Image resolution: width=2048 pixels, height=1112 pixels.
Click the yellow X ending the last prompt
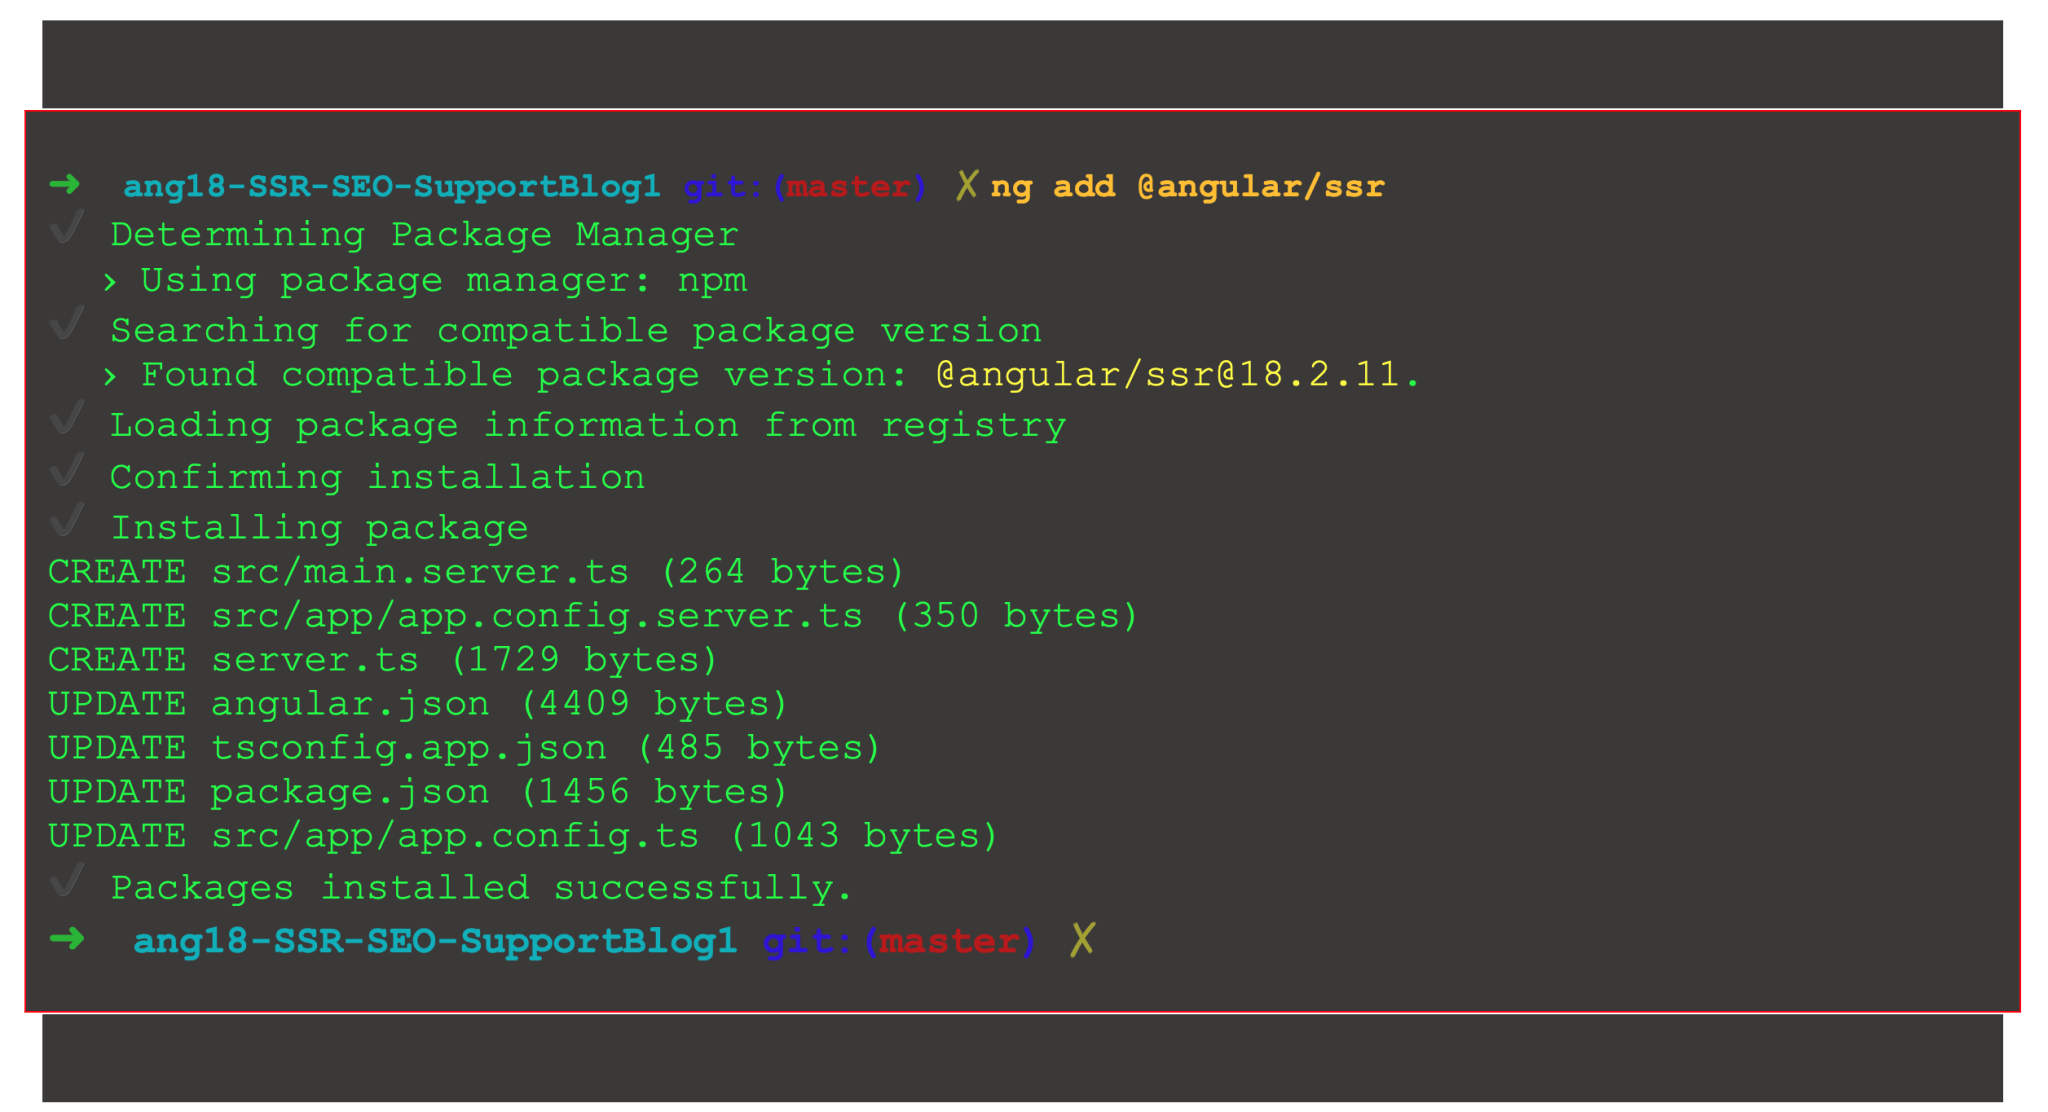1082,940
